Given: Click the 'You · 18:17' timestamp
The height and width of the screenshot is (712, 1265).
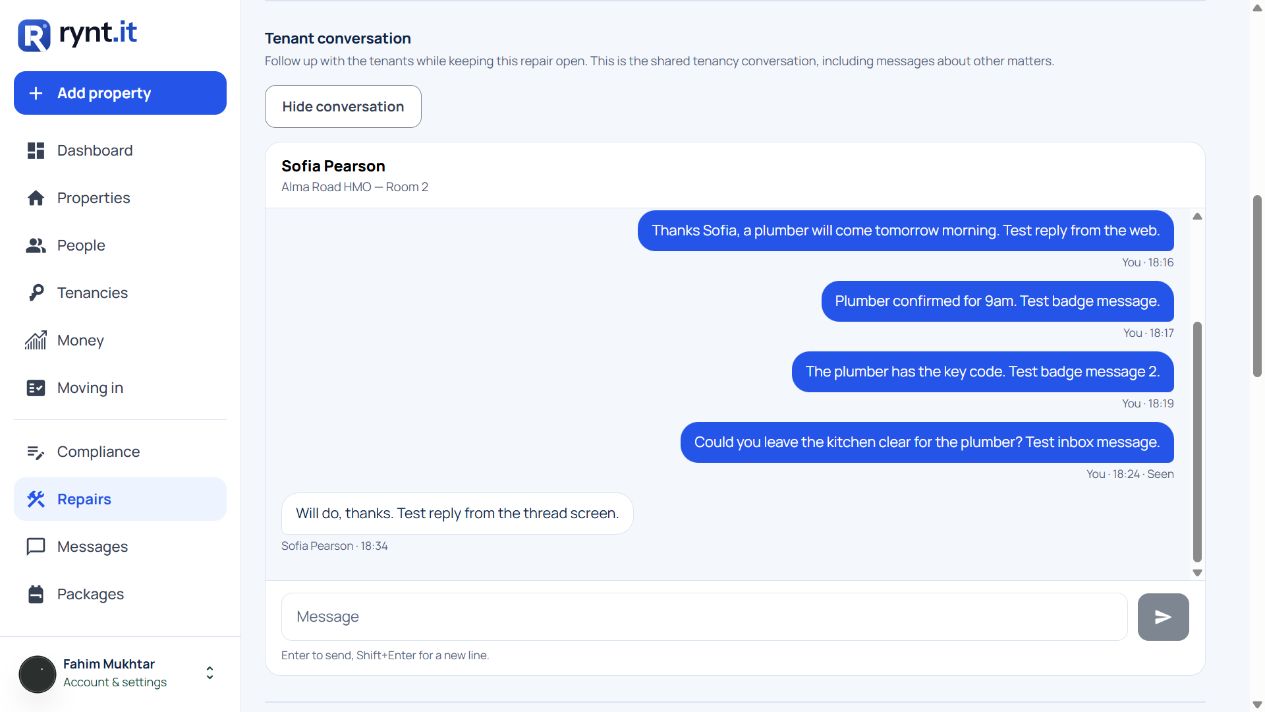Looking at the screenshot, I should [1148, 333].
